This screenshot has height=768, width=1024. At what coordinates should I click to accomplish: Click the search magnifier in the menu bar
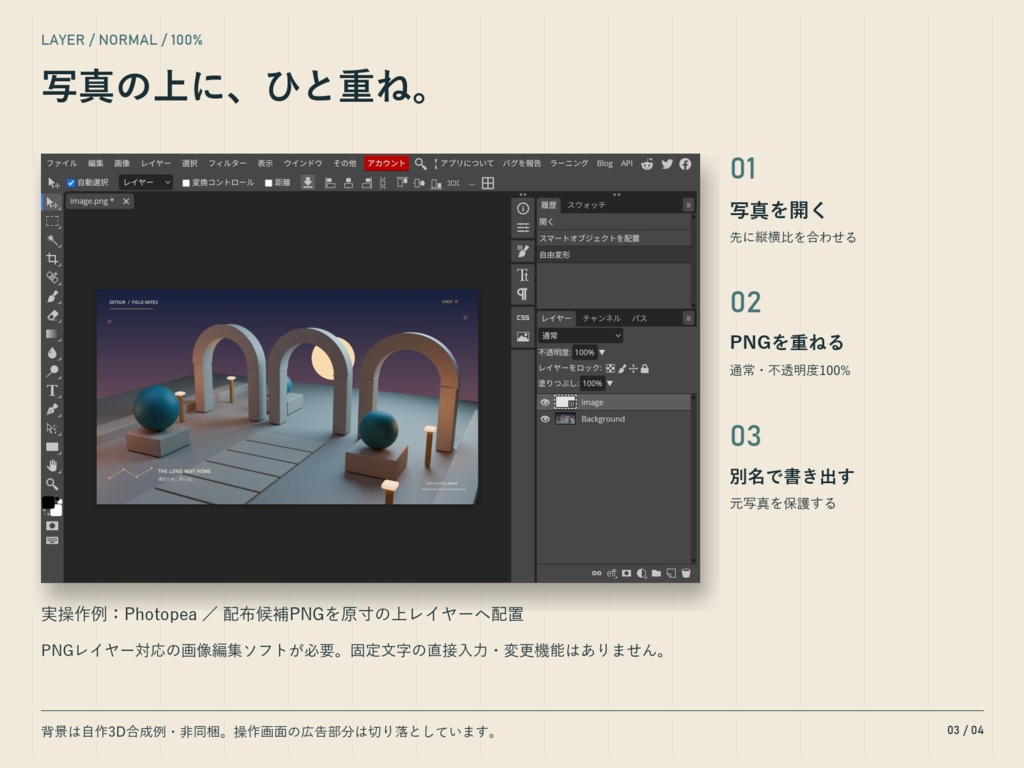[421, 163]
